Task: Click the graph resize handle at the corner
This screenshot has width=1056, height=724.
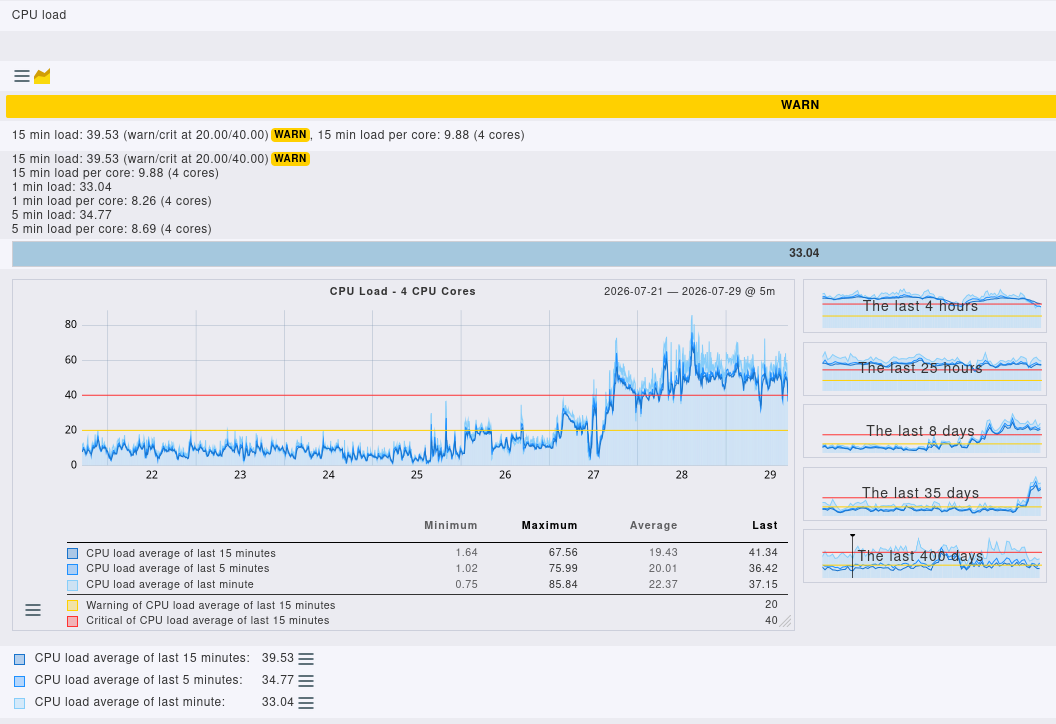Action: coord(785,621)
